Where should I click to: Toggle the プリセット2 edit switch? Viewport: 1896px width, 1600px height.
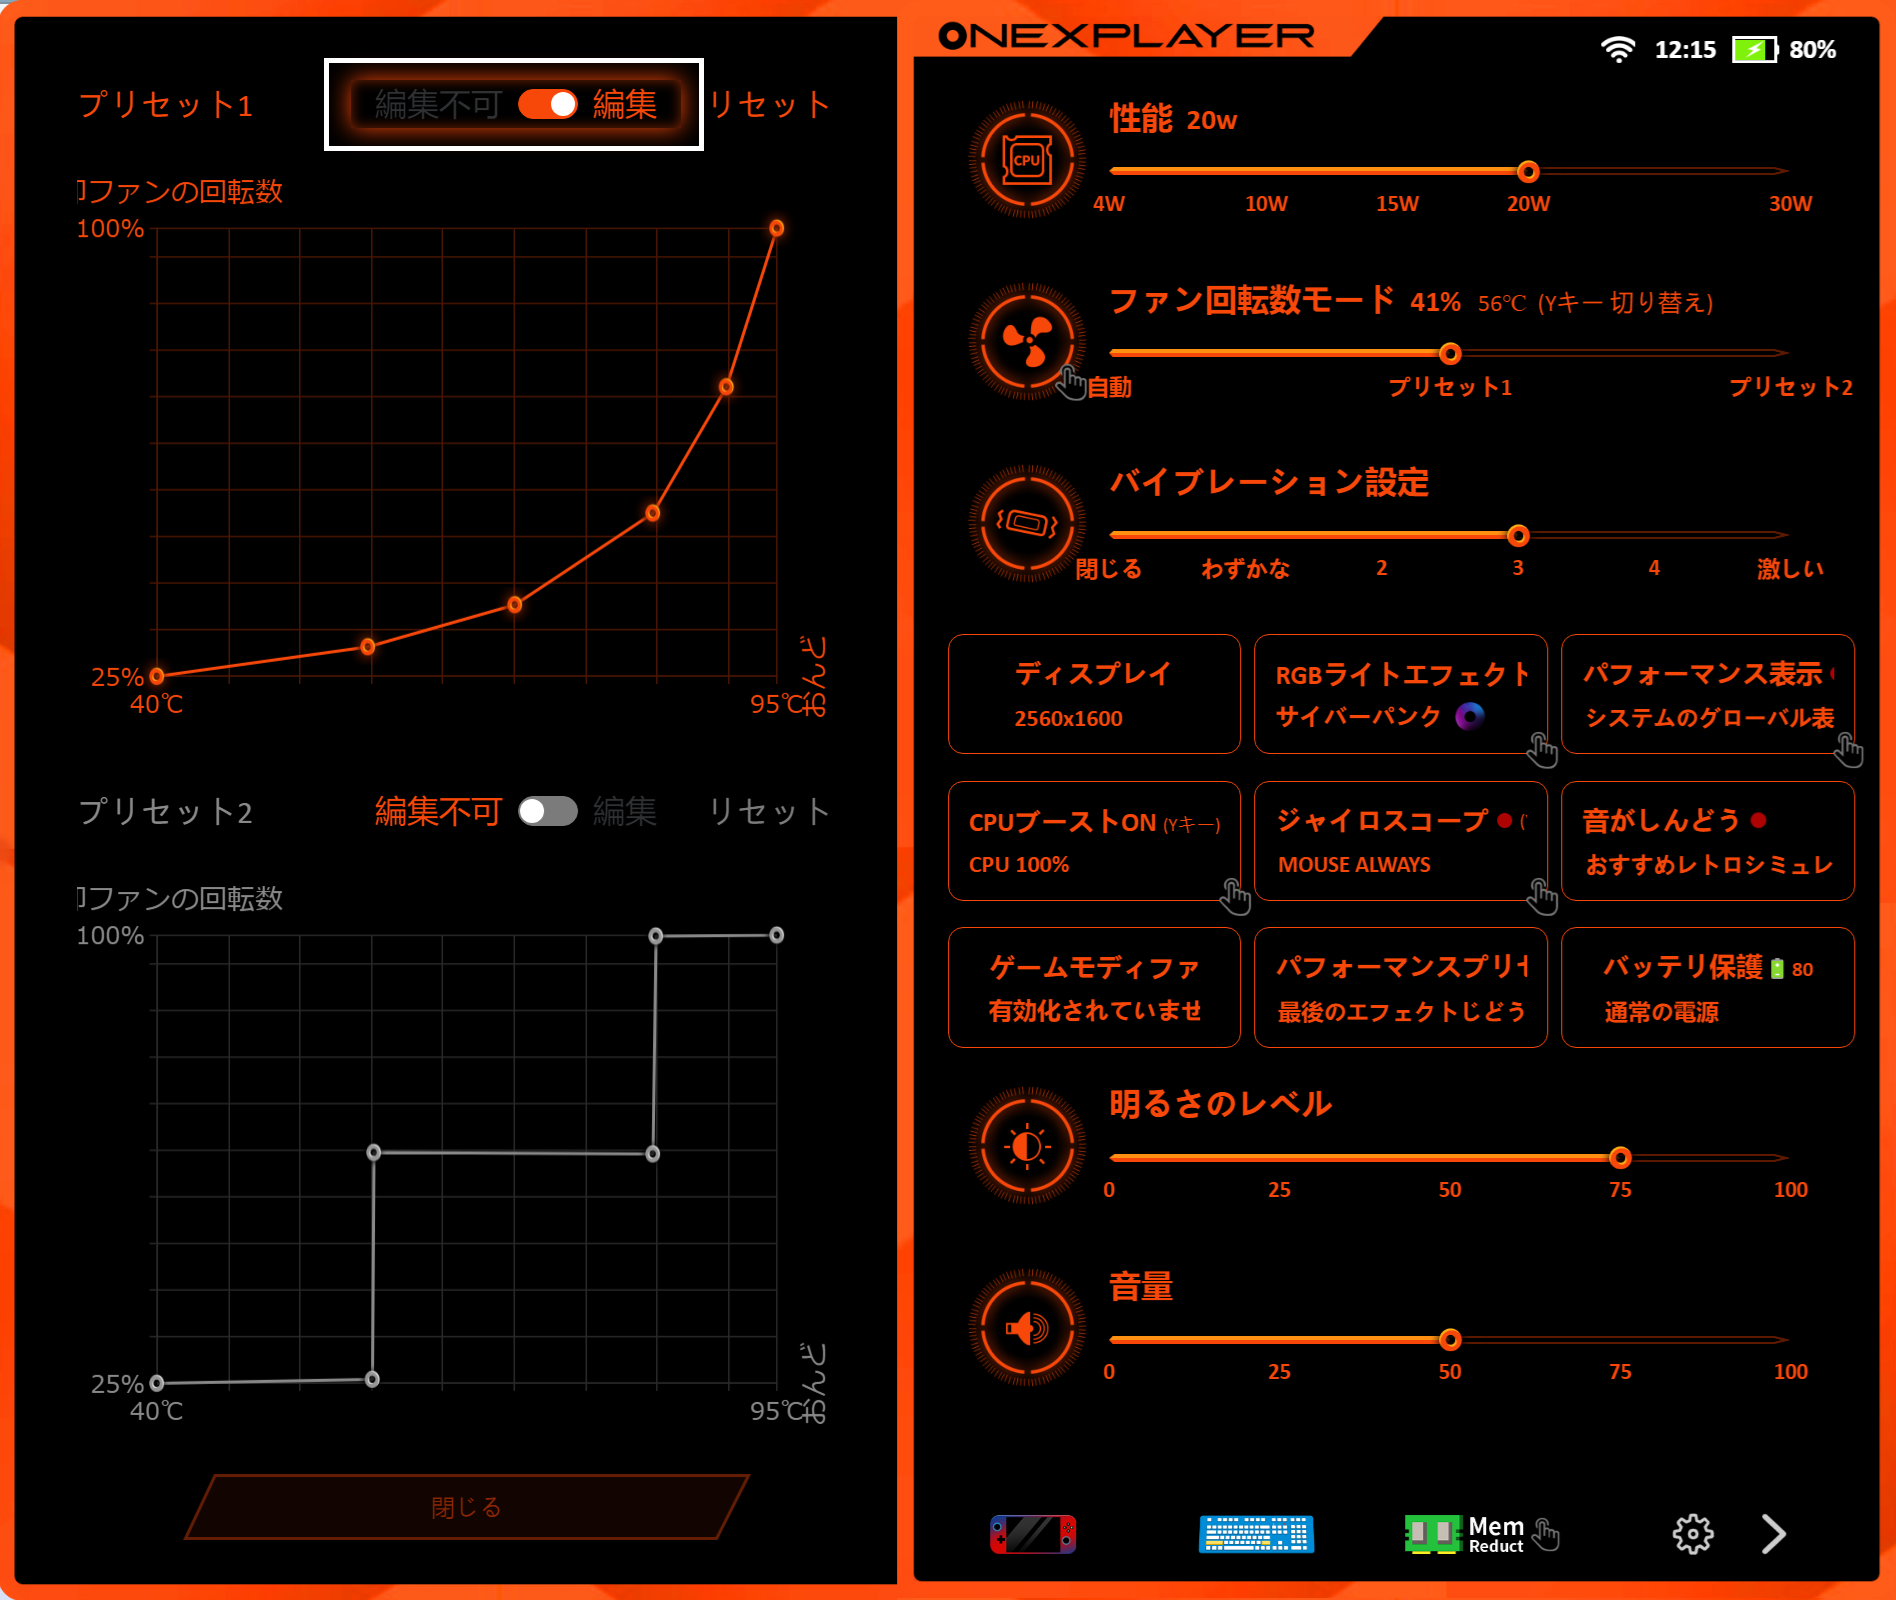pyautogui.click(x=547, y=811)
